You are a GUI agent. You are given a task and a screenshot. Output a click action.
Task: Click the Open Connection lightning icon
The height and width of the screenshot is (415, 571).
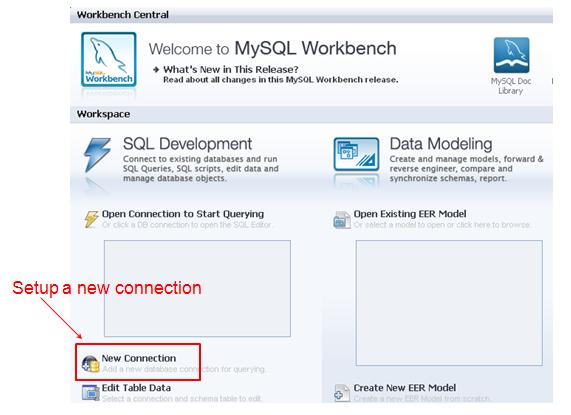91,219
